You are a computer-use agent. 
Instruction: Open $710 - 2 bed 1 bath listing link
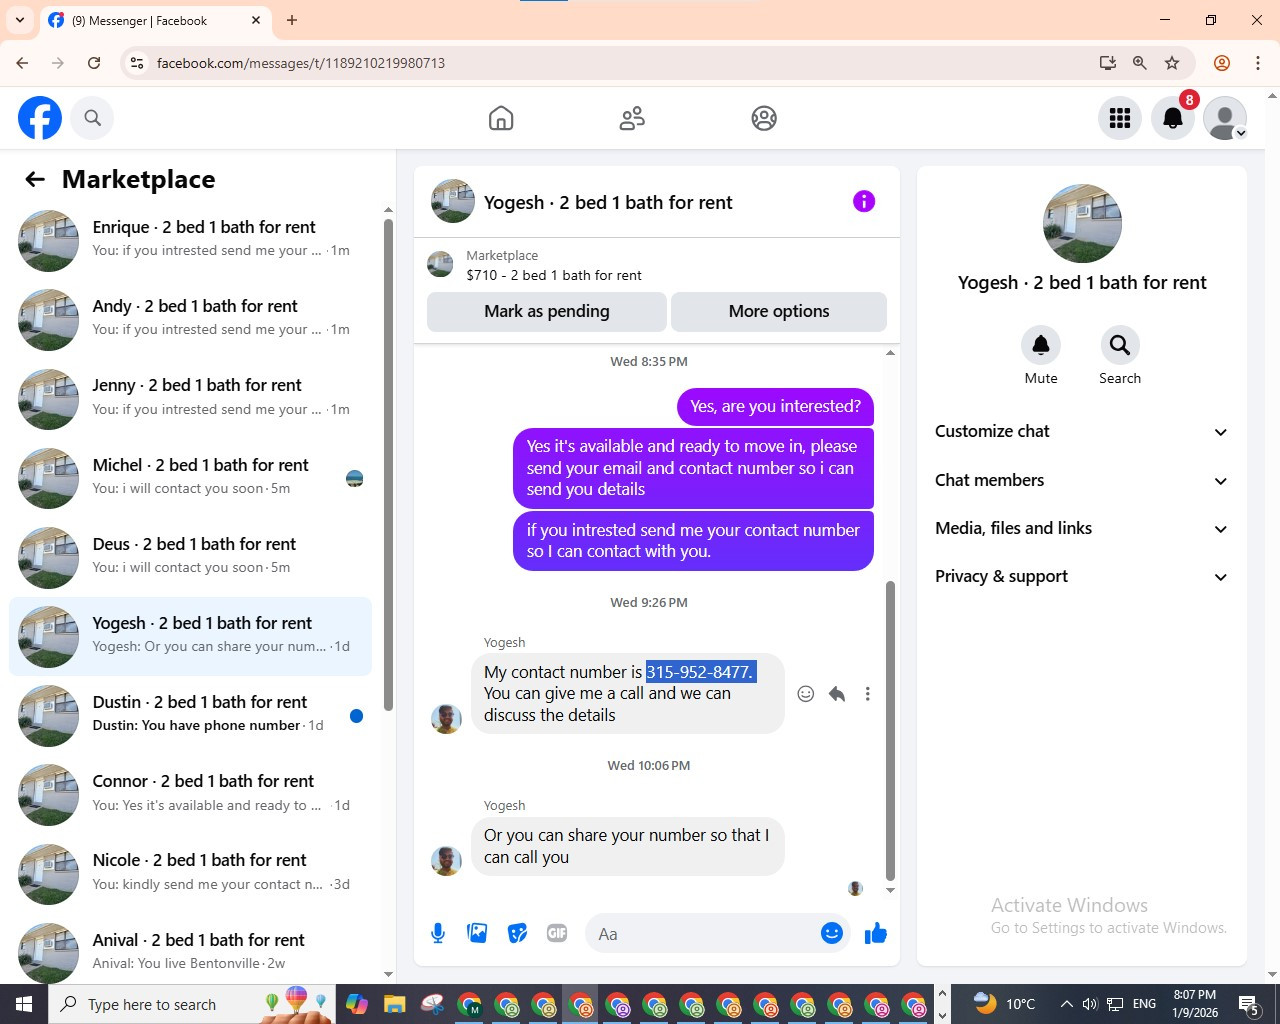(553, 275)
